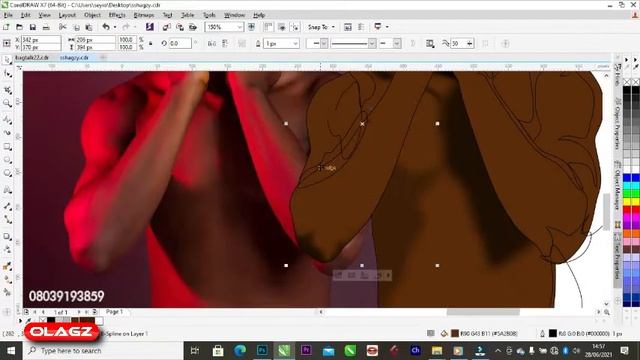
Task: Toggle Show Rulers button
Action: coord(268,27)
